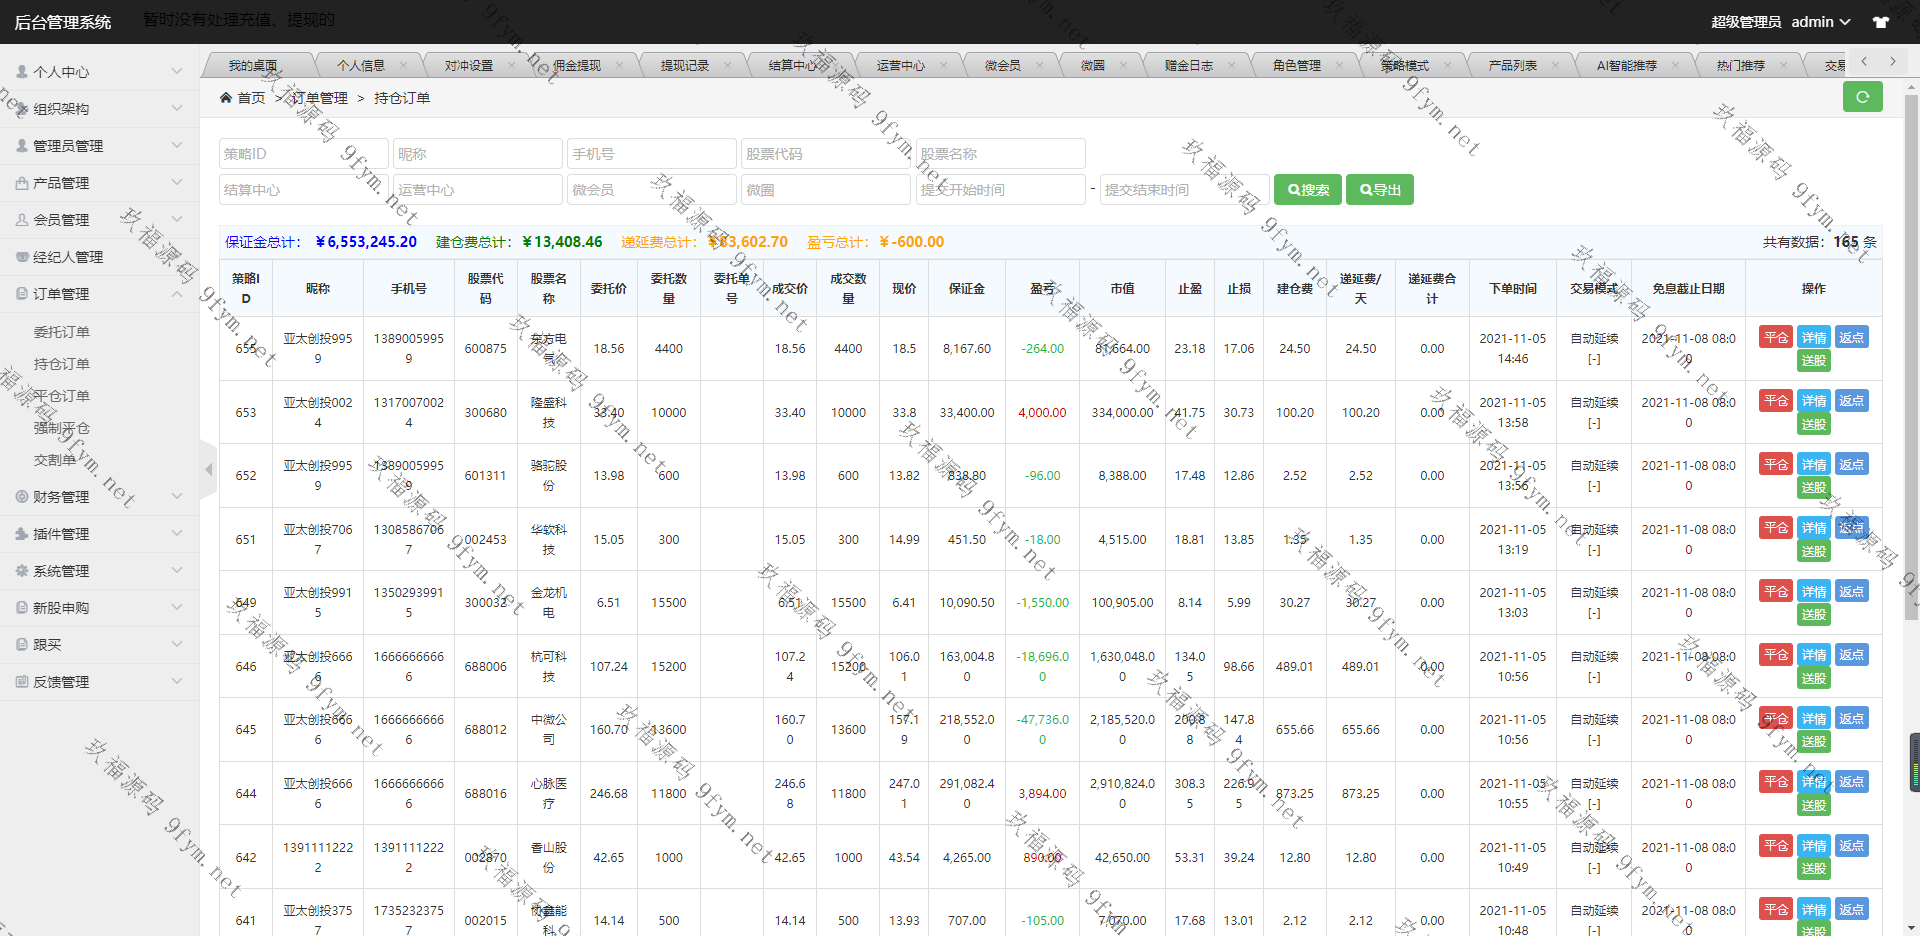The height and width of the screenshot is (936, 1920).
Task: Open 委托订单 in the sidebar
Action: coord(62,332)
